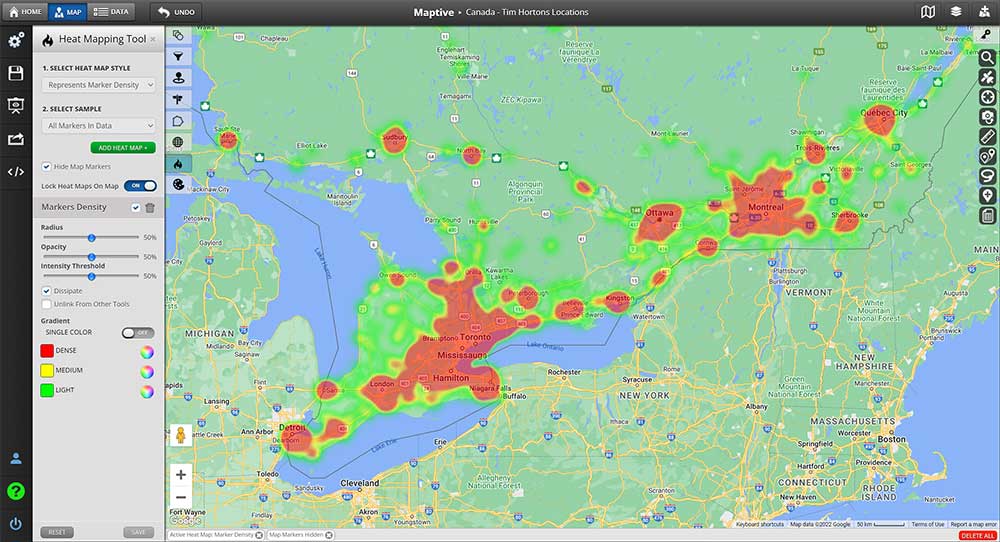Click the Add Heat Map button

click(x=123, y=147)
